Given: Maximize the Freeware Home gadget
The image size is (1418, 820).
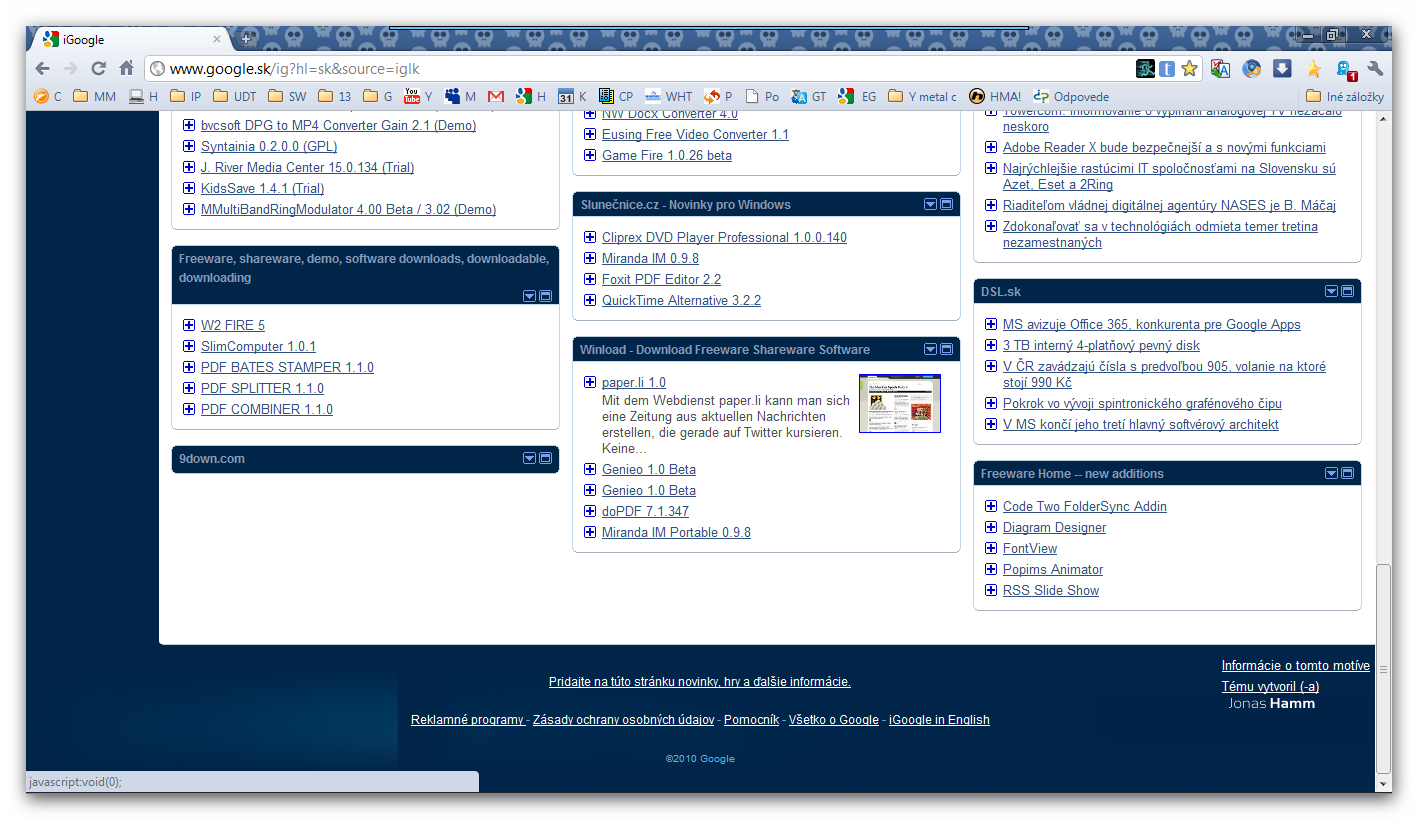Looking at the screenshot, I should pos(1347,473).
